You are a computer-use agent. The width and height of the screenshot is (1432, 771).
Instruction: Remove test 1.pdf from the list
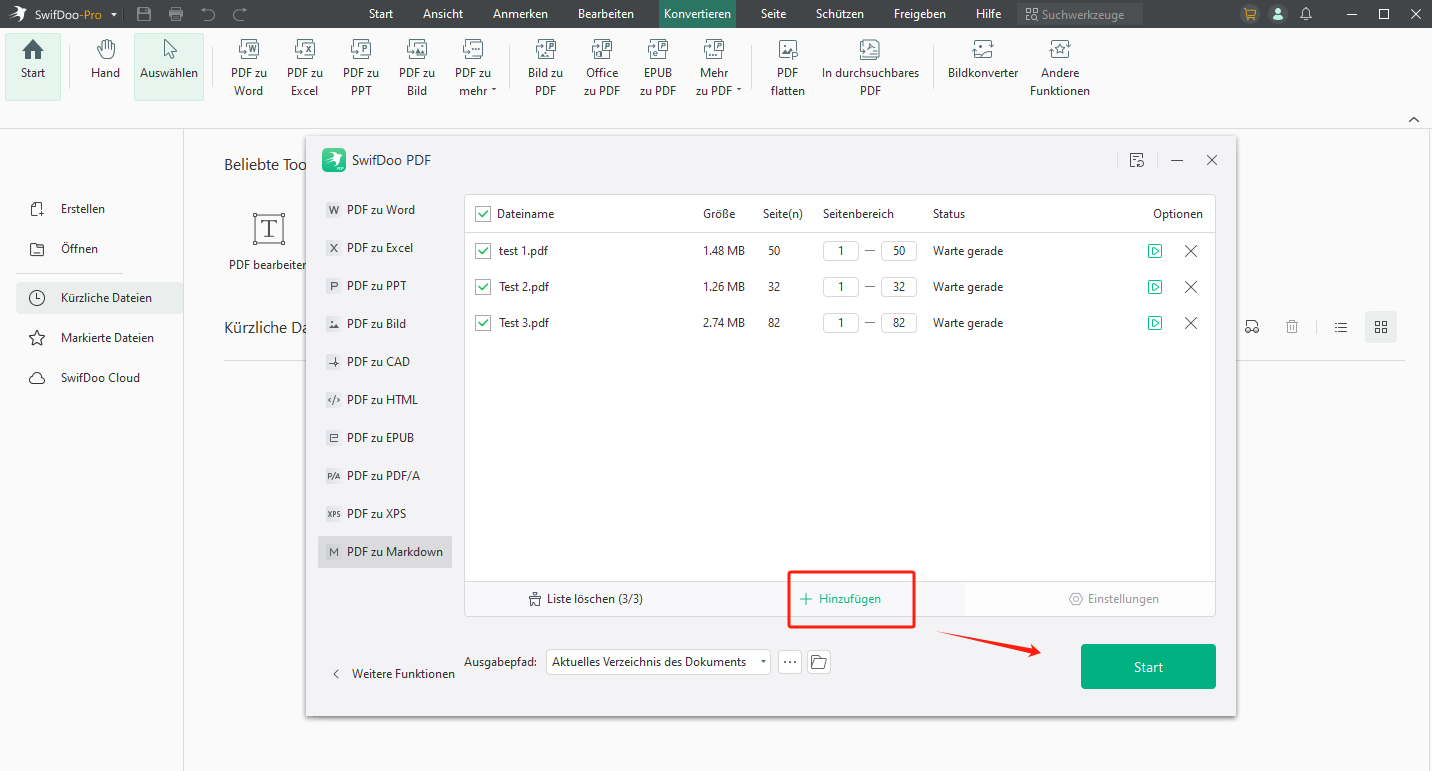coord(1191,251)
